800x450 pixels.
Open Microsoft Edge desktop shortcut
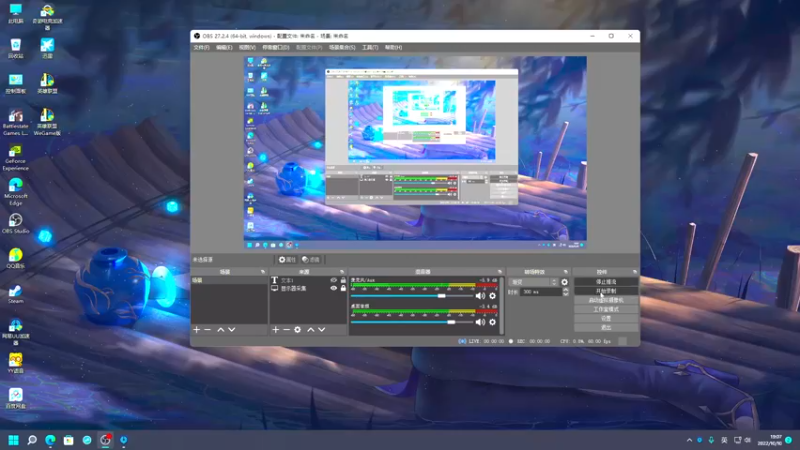[15, 192]
